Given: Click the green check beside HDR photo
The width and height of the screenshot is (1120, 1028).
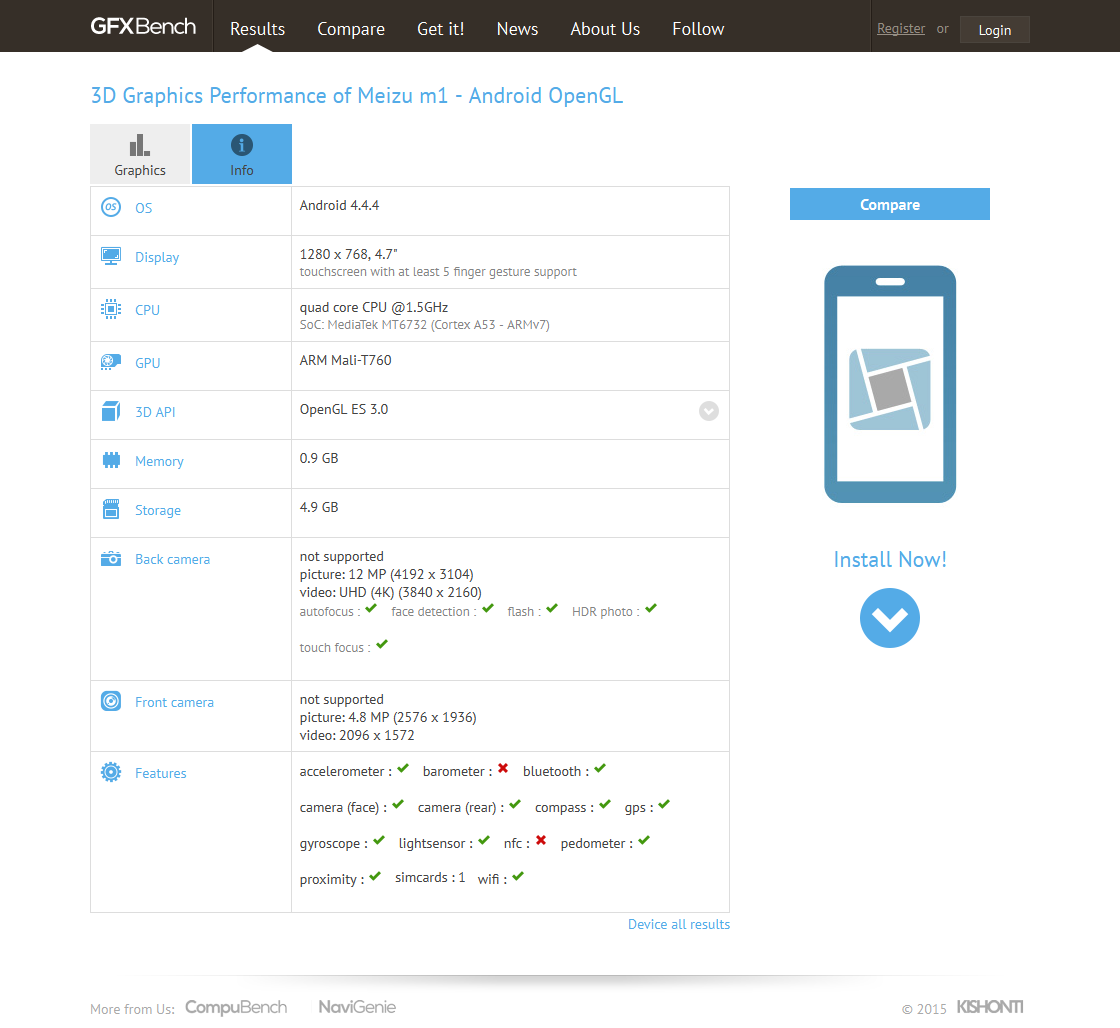Looking at the screenshot, I should 651,609.
